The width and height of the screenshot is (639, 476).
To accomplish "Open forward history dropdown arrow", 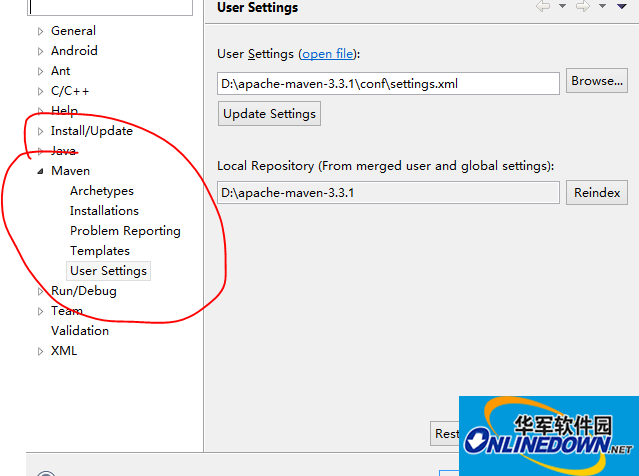I will [602, 6].
